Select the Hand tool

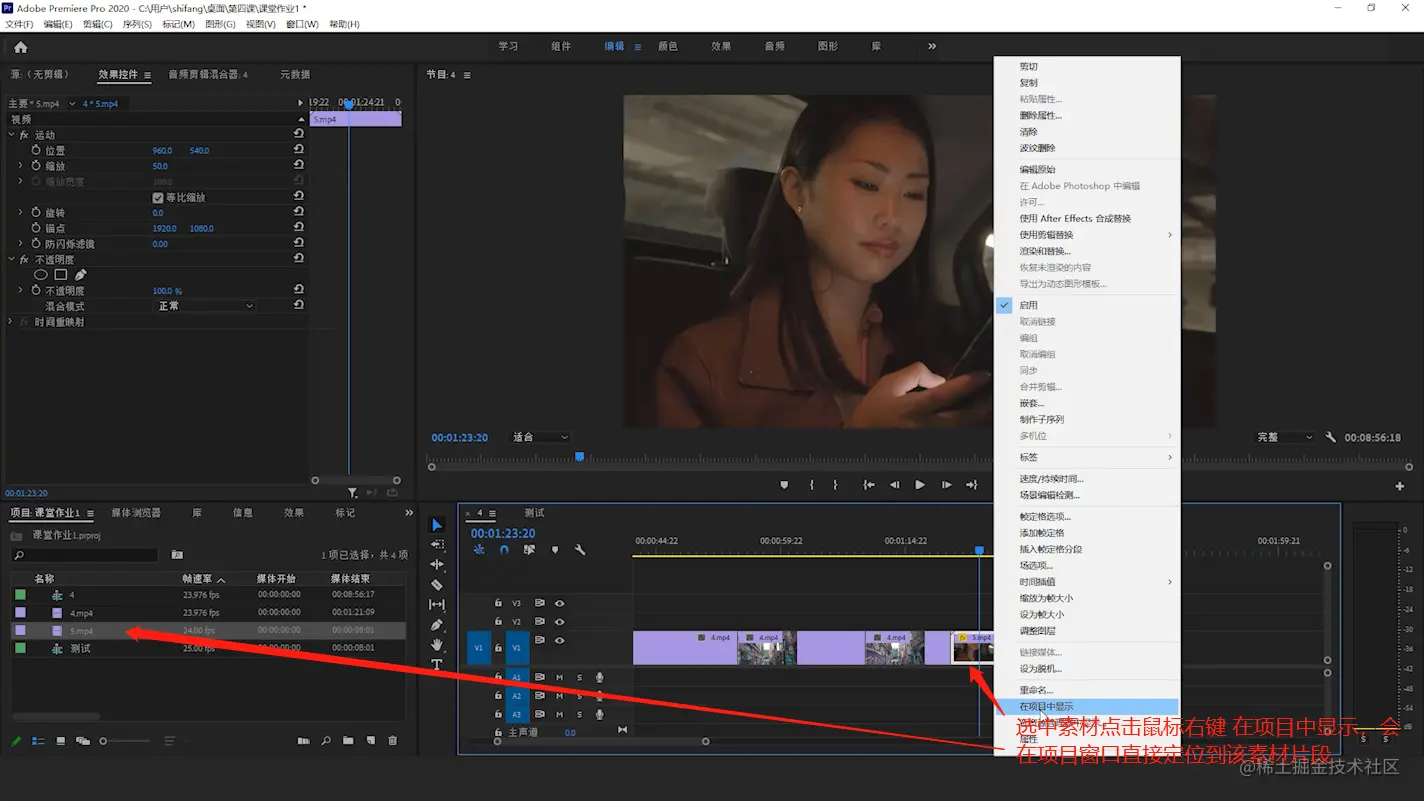(x=437, y=645)
